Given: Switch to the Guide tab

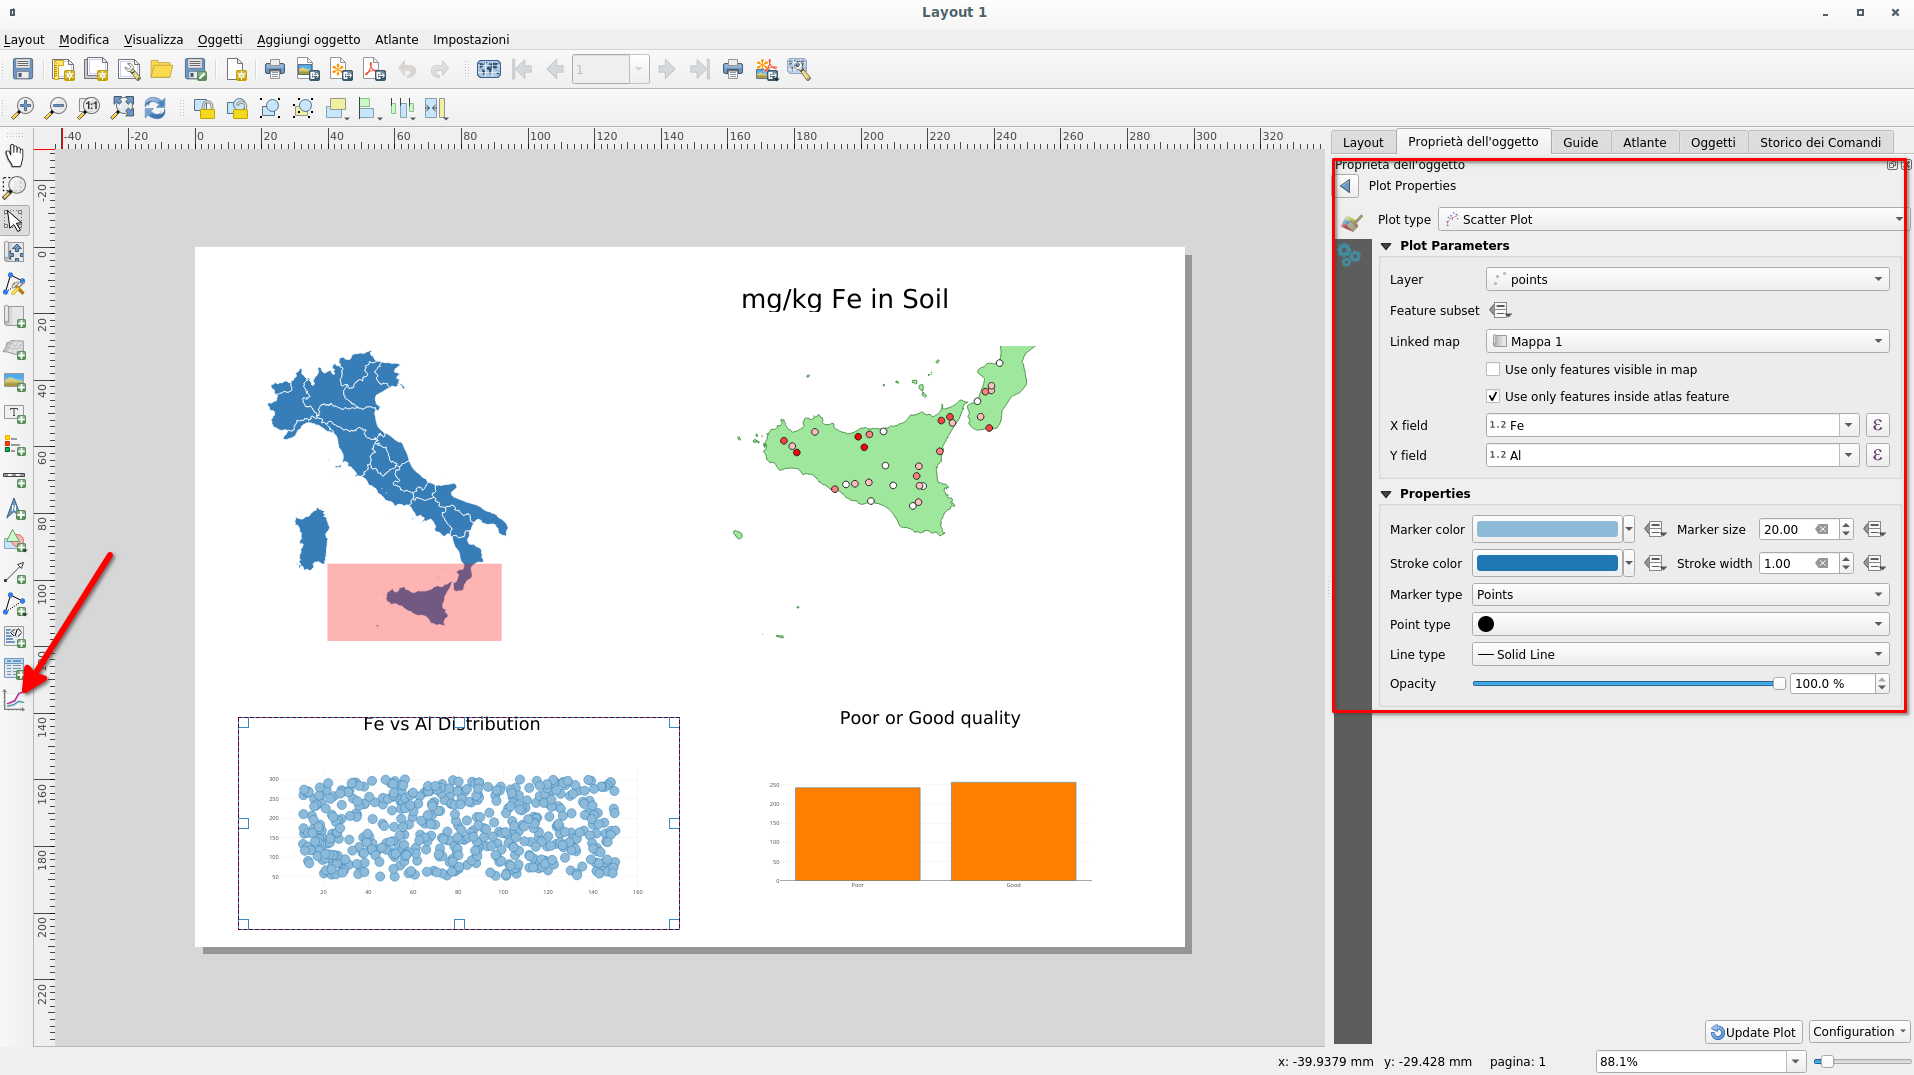Looking at the screenshot, I should (1579, 142).
